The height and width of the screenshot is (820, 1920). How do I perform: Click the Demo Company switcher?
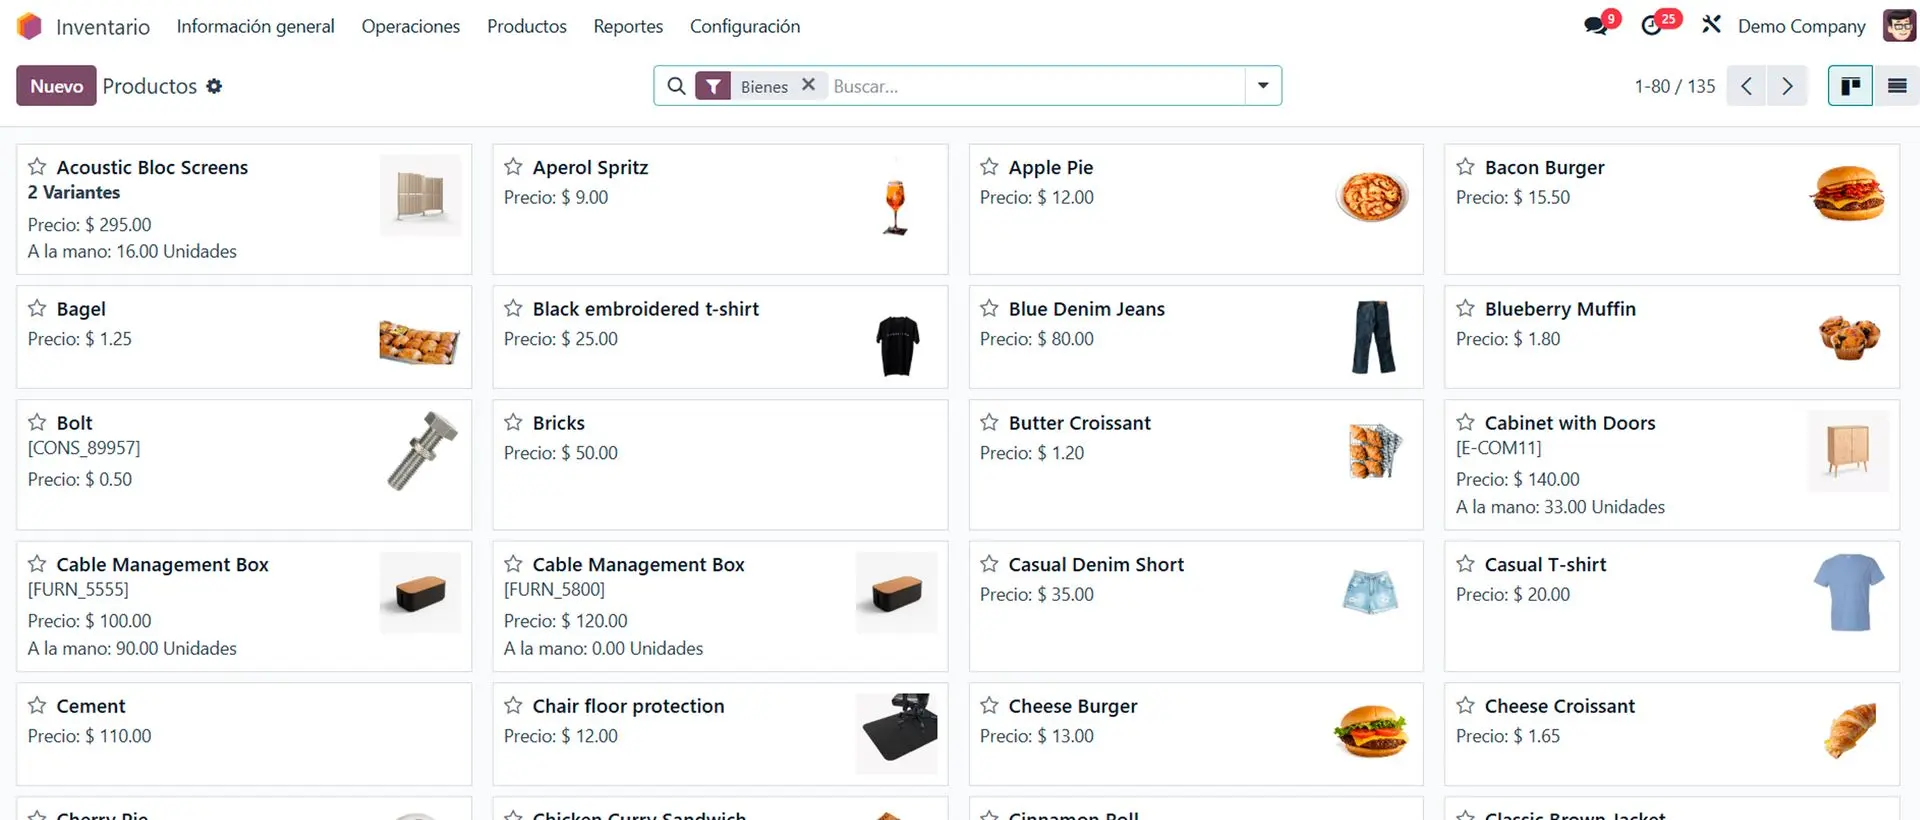click(1802, 26)
